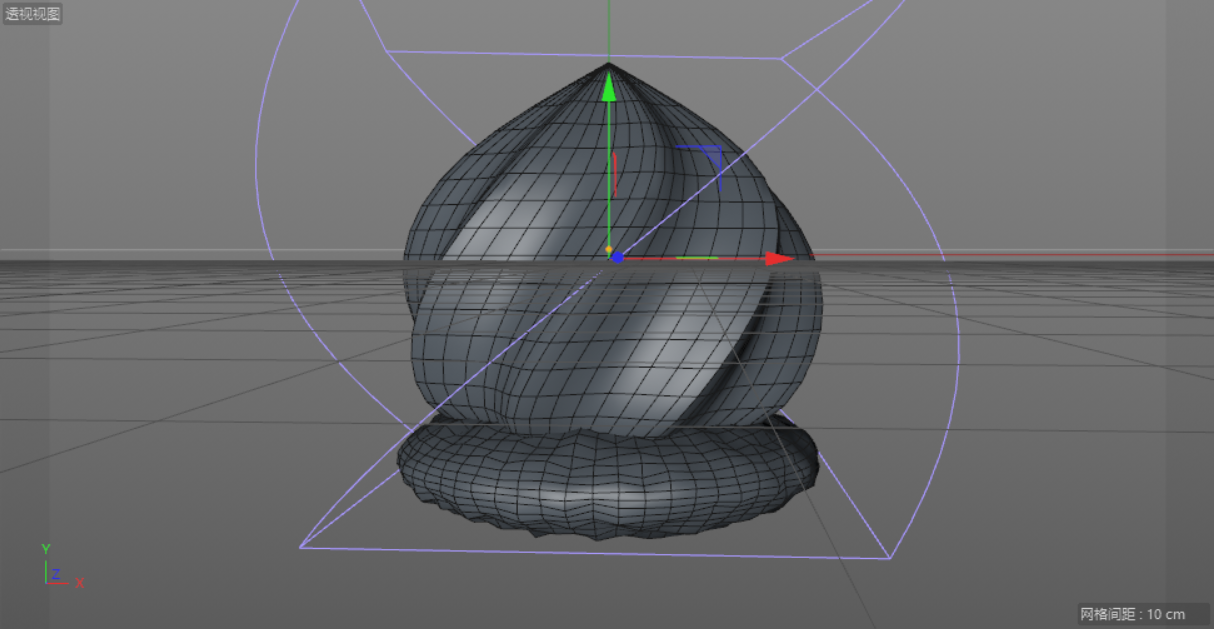Image resolution: width=1214 pixels, height=629 pixels.
Task: Click the red world X-axis line right of the model
Action: (1000, 255)
